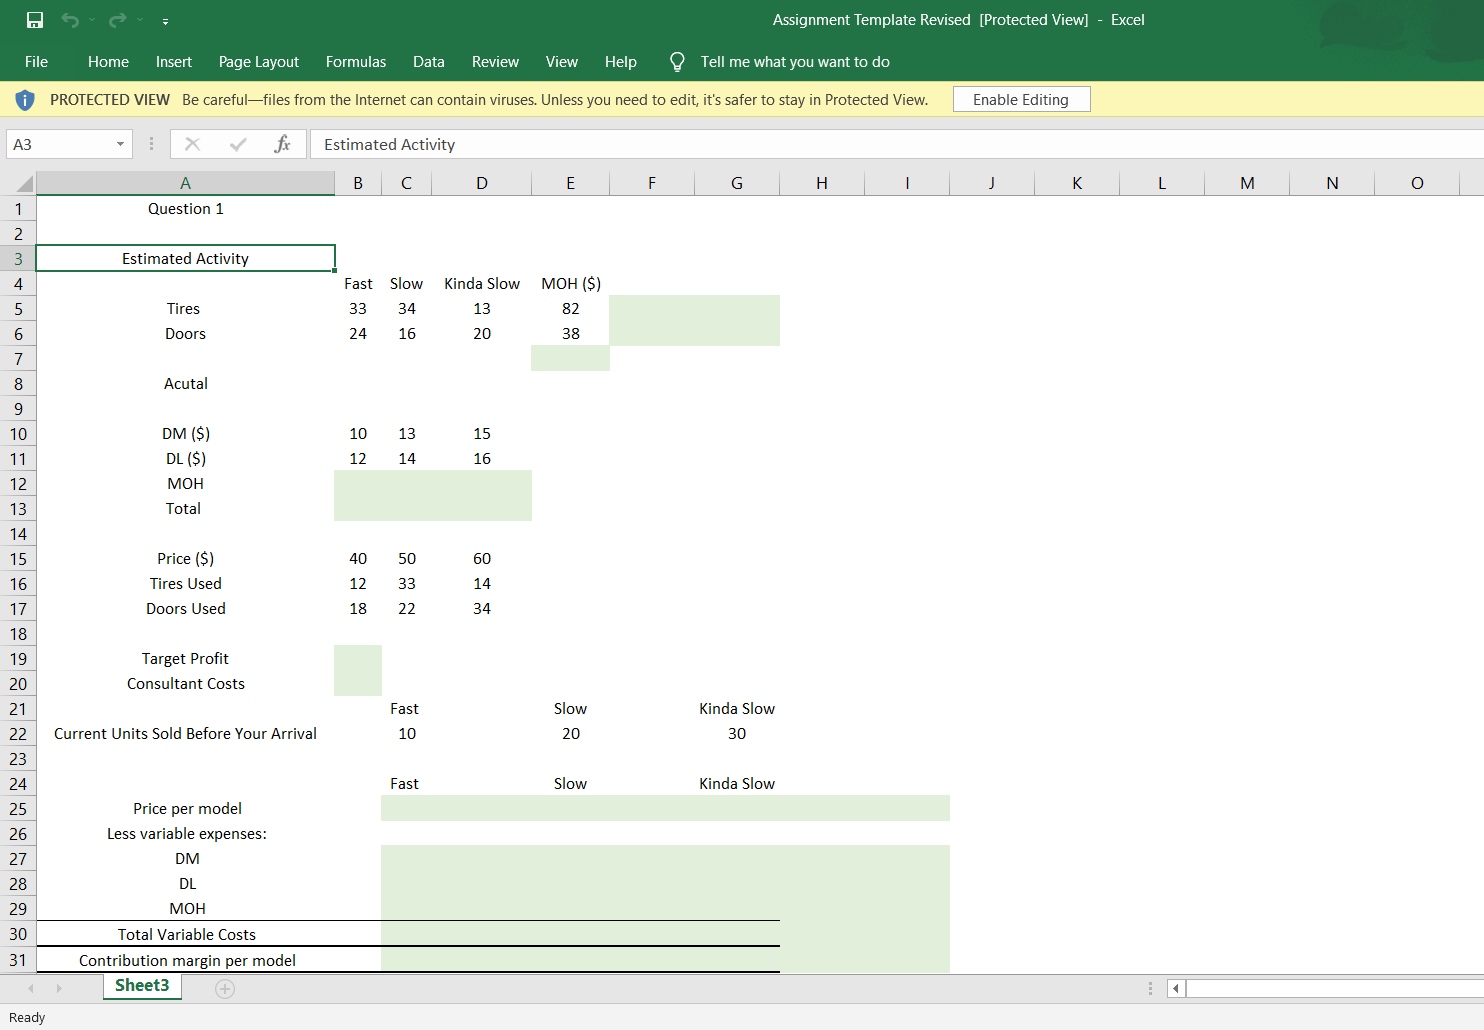This screenshot has height=1030, width=1484.
Task: Click the Doors MOH value 38
Action: coord(571,334)
